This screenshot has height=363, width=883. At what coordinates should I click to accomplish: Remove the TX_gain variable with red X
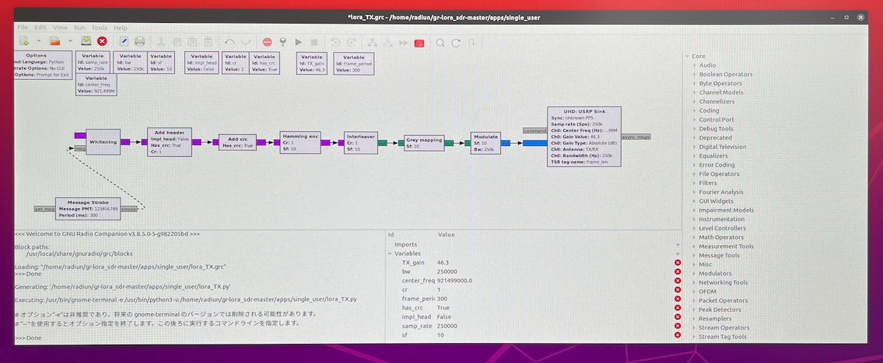[677, 263]
